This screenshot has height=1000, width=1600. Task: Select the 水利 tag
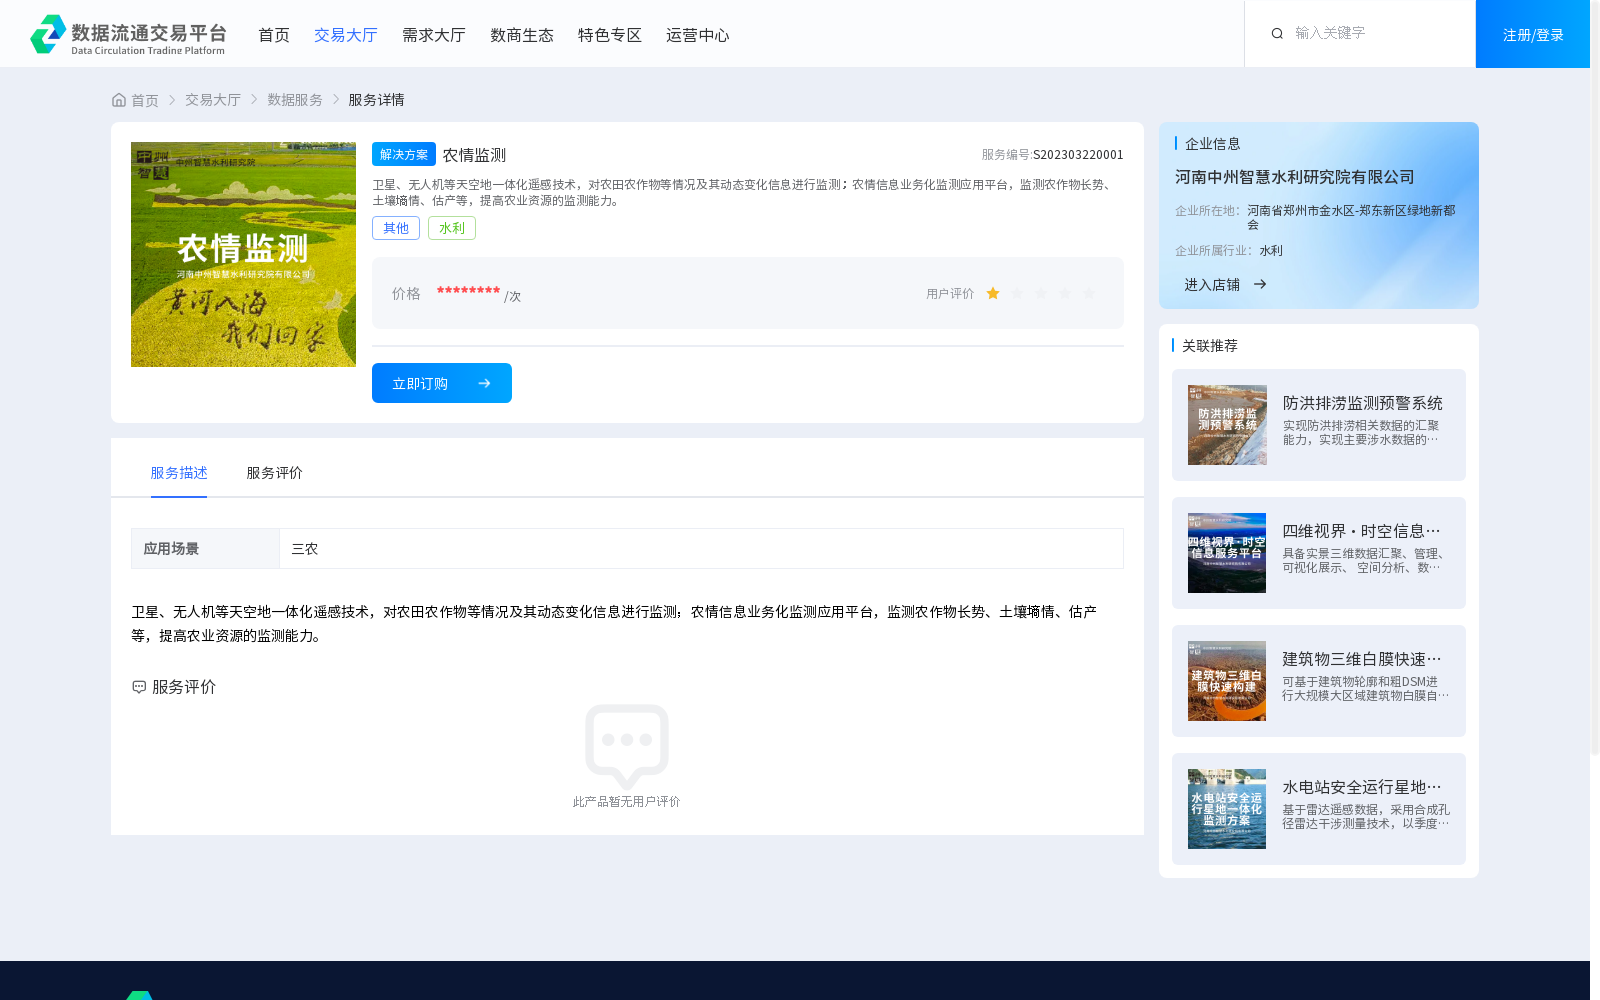[452, 228]
